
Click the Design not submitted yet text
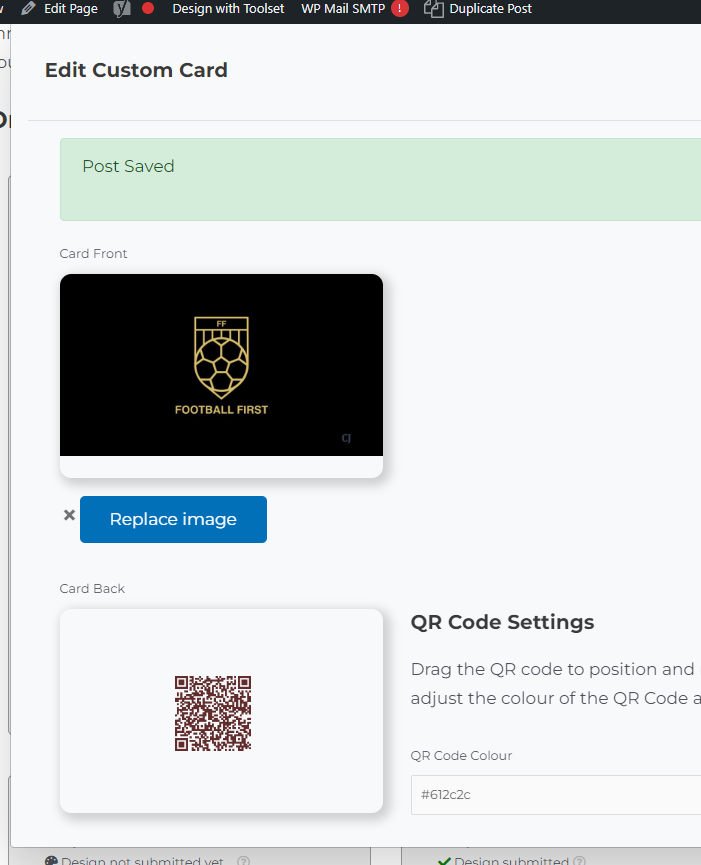142,861
